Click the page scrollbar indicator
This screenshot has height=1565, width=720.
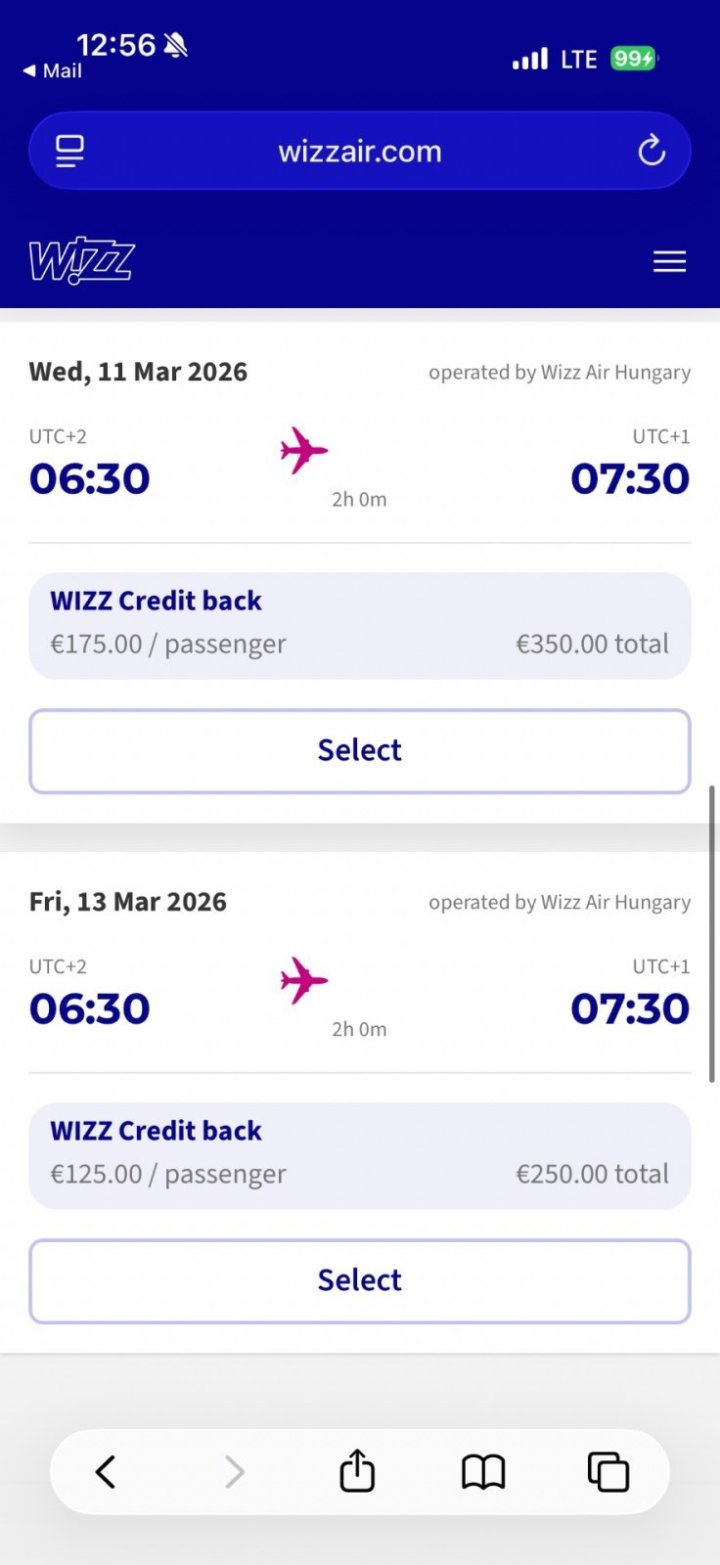pos(712,933)
